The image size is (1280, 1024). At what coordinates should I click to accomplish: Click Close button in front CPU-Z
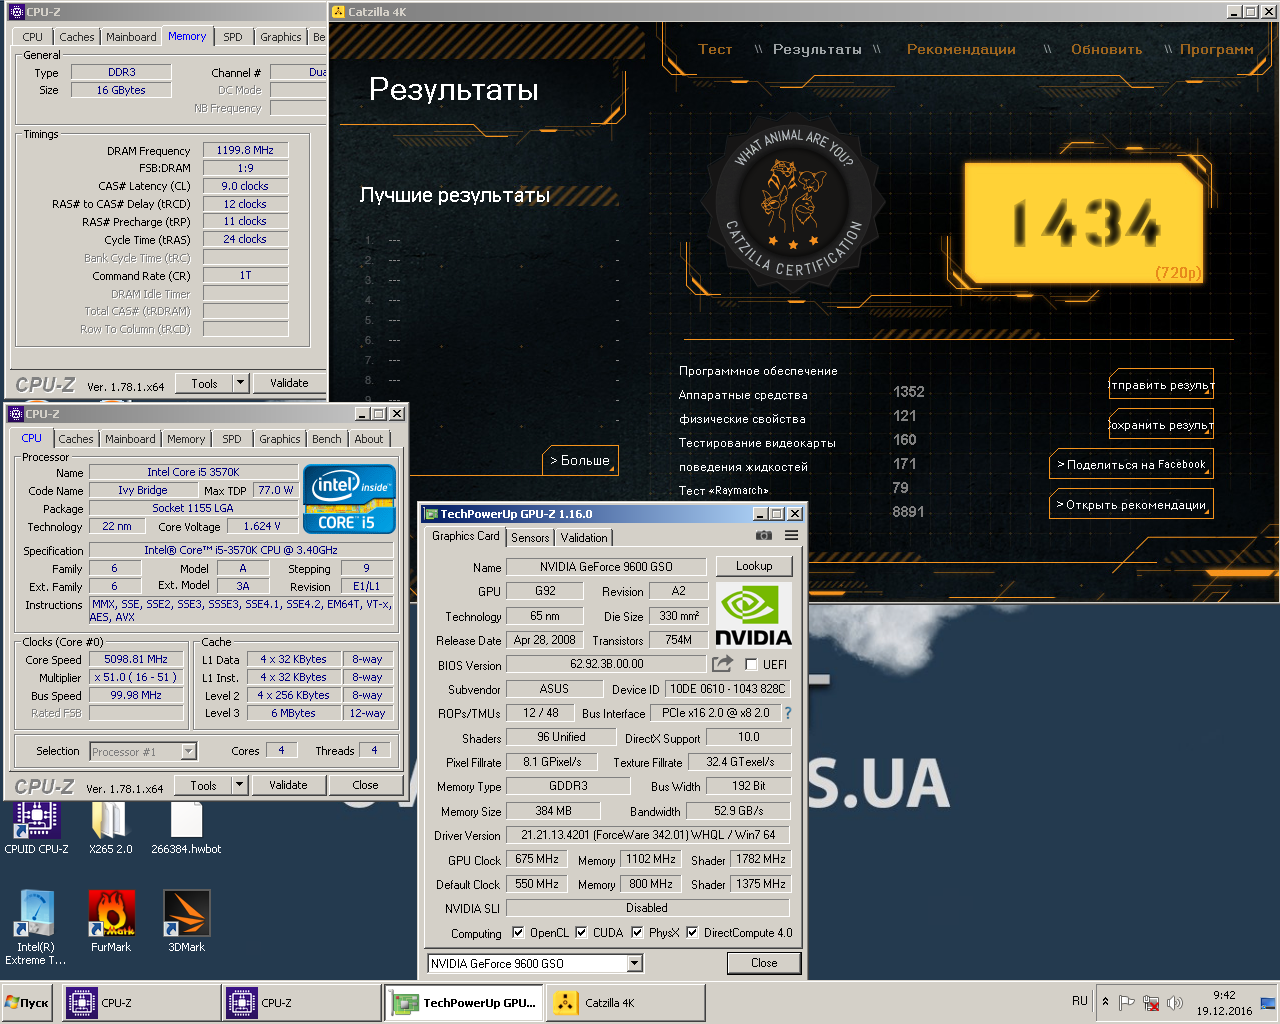click(x=365, y=785)
